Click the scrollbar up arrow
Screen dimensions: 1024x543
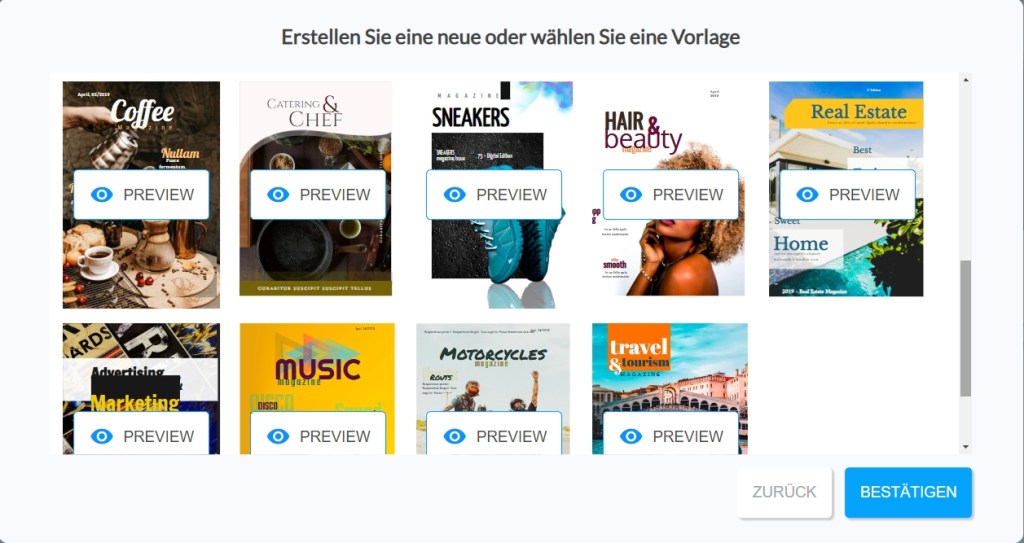966,80
